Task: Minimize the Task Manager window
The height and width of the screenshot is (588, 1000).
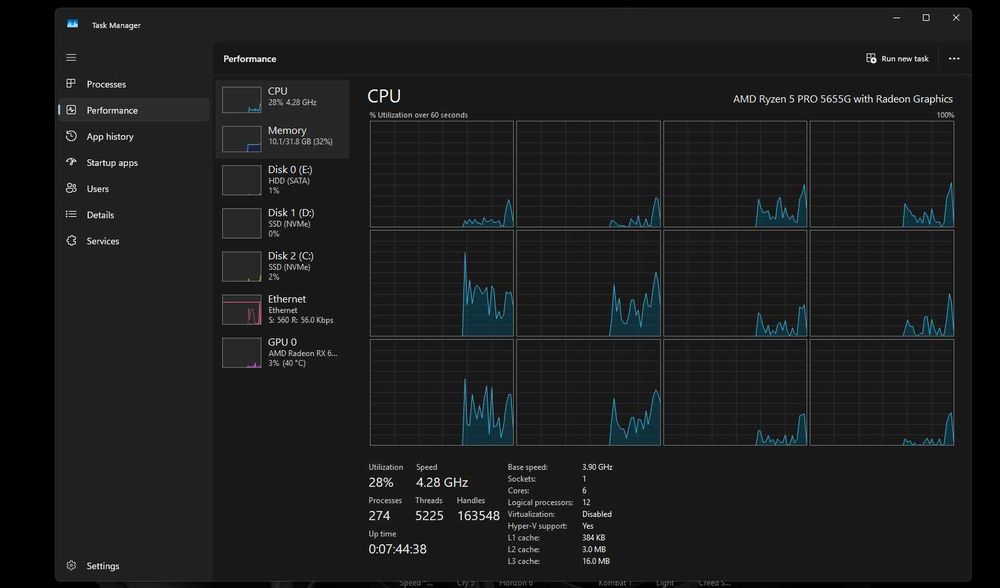Action: click(x=897, y=18)
